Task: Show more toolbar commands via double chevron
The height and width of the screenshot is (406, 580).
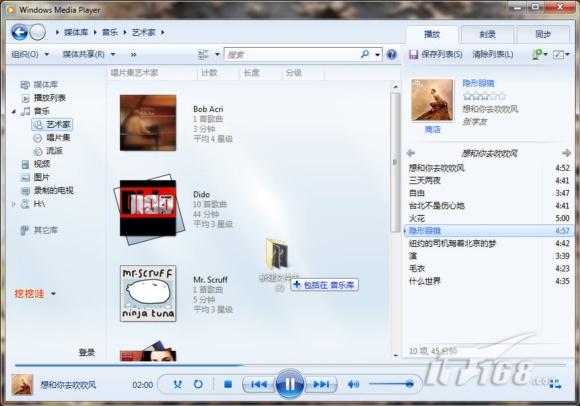Action: [x=134, y=55]
